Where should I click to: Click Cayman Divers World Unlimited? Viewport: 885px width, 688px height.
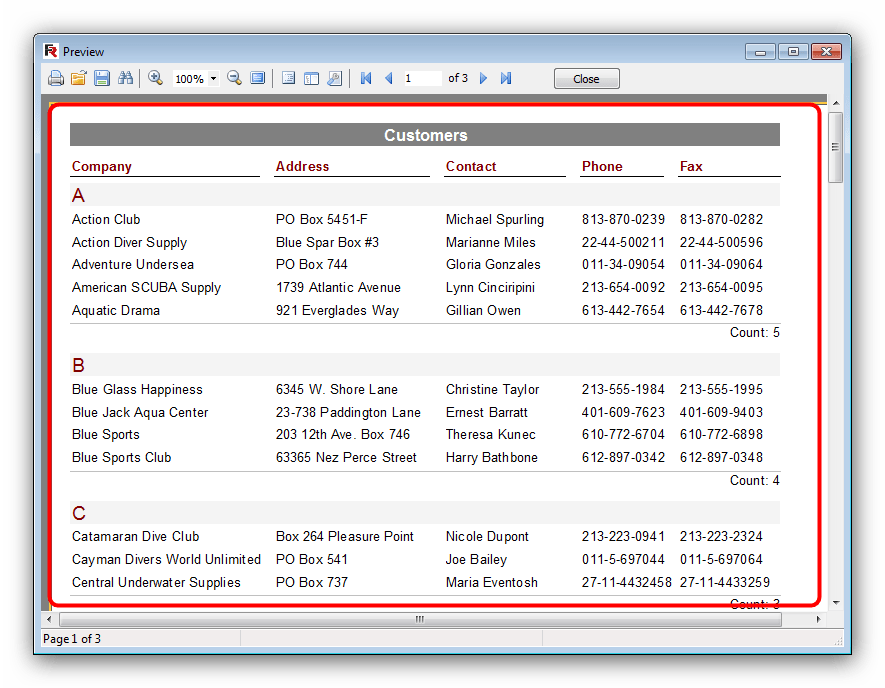(x=166, y=560)
